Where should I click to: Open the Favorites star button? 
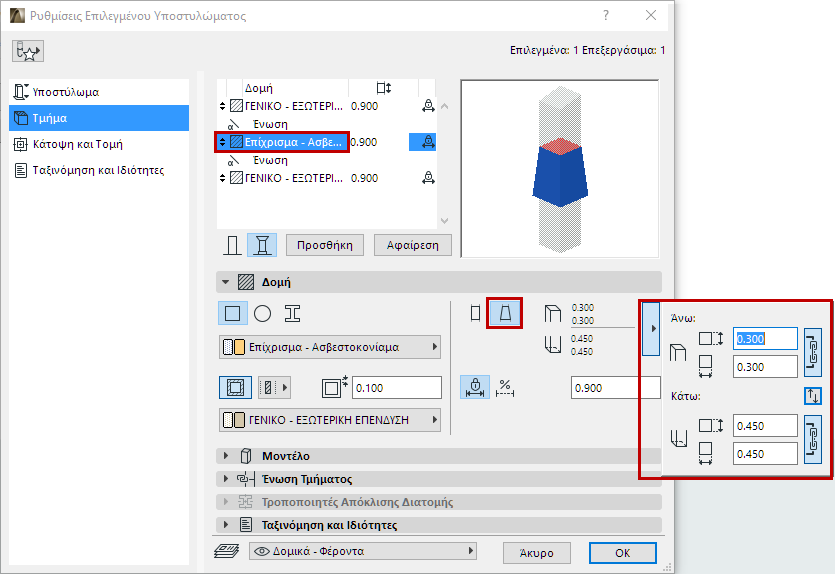click(x=28, y=51)
